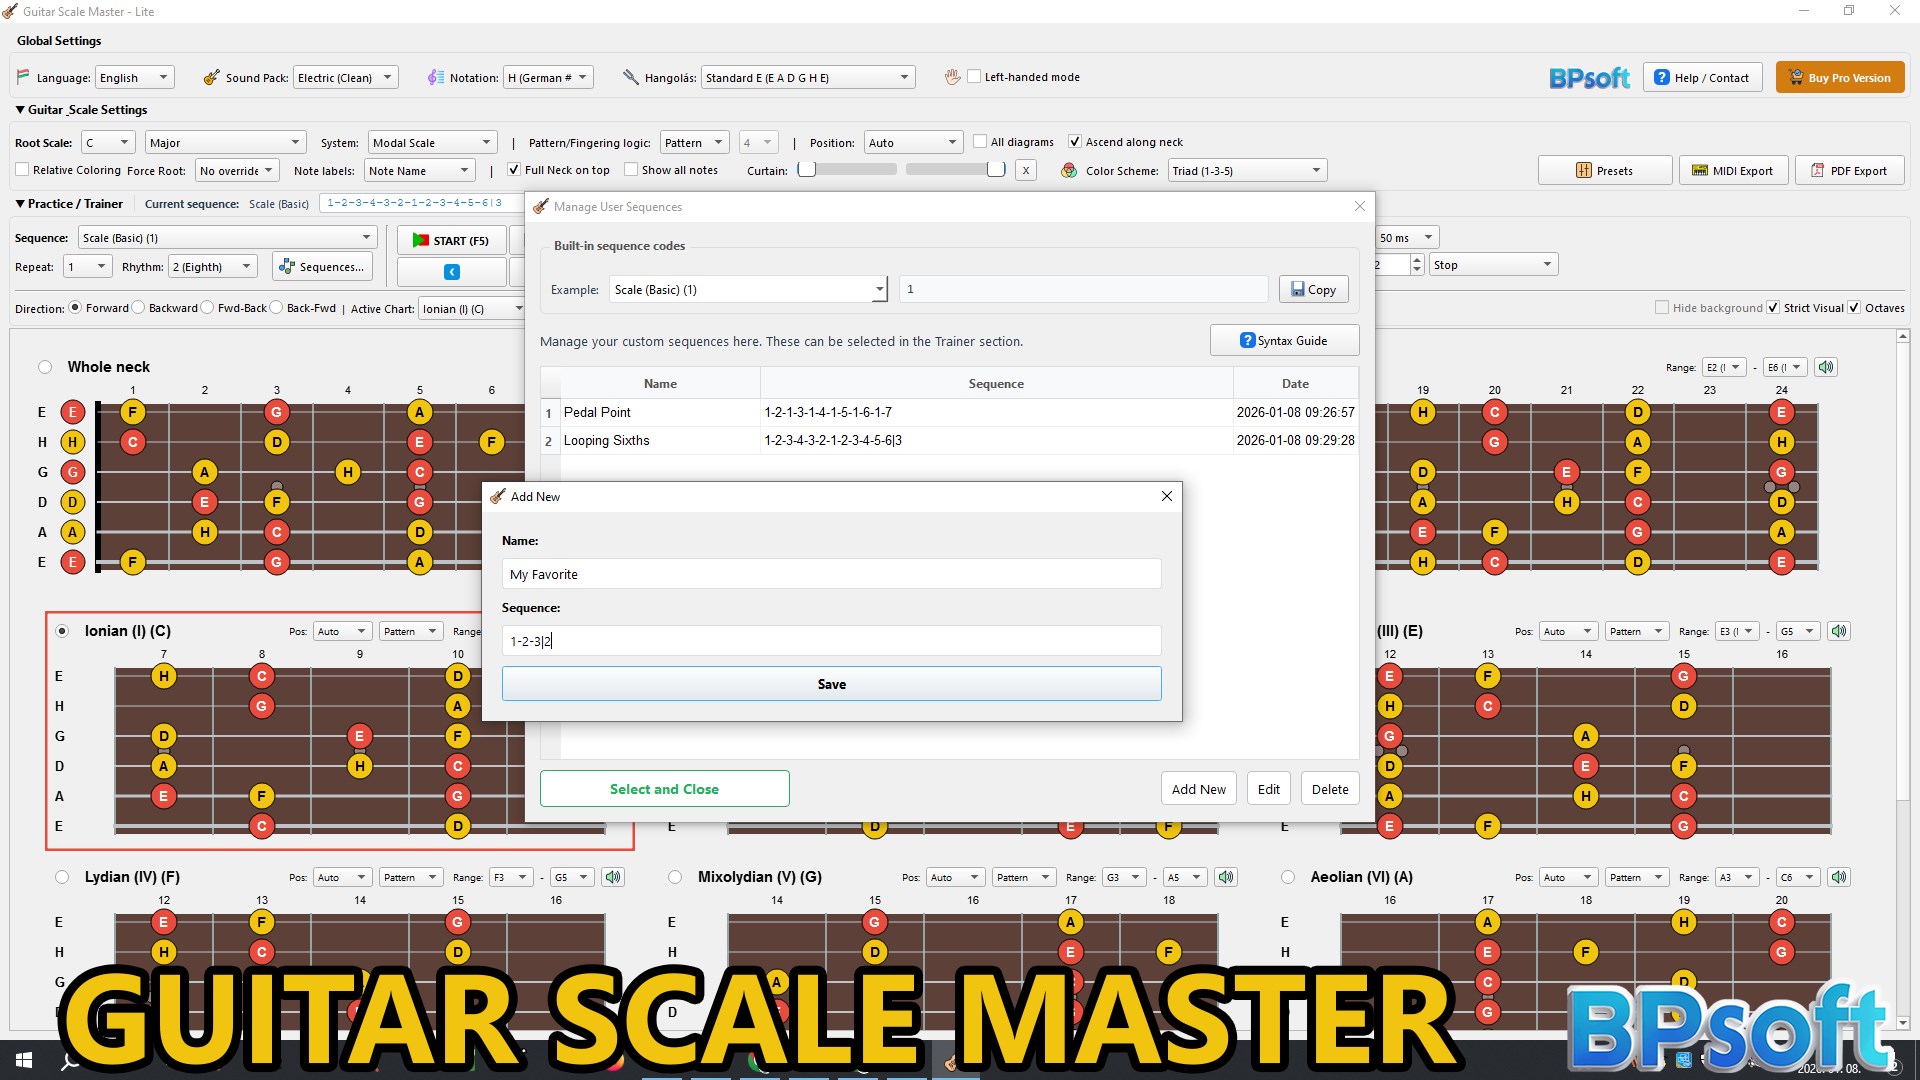Click Add New in sequences manager
Image resolution: width=1920 pixels, height=1080 pixels.
coord(1198,789)
